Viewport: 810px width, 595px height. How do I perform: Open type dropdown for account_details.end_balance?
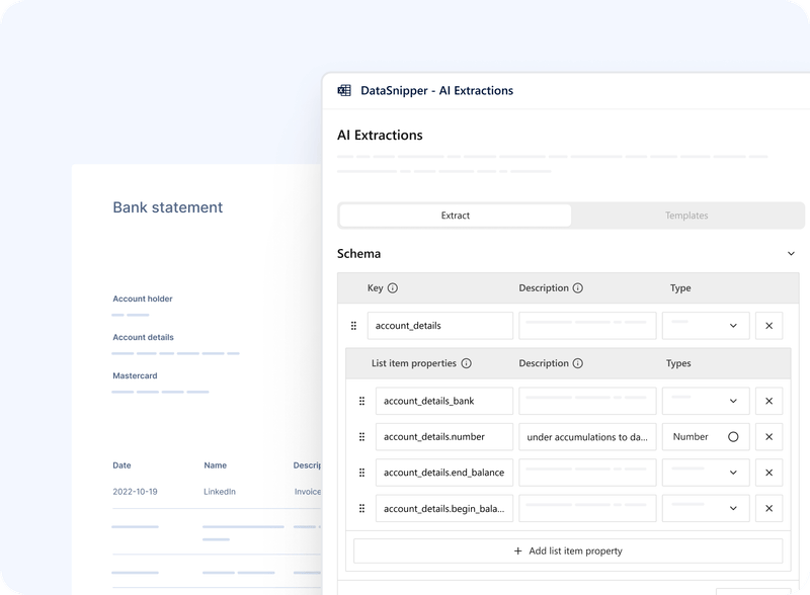click(705, 473)
